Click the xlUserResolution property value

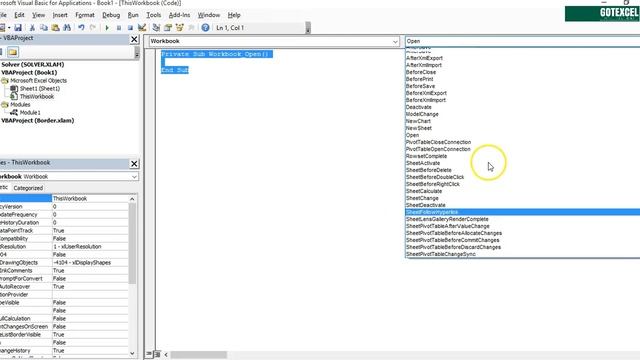90,247
